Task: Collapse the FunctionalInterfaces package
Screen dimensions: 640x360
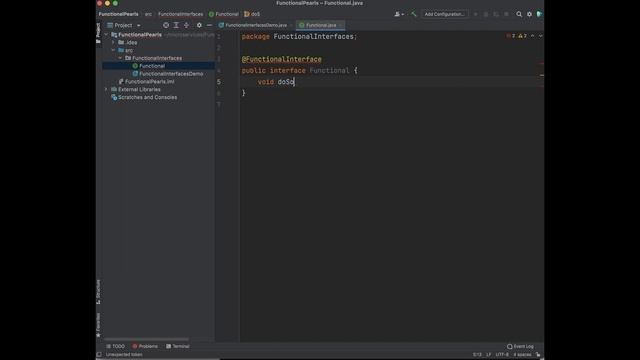Action: click(120, 58)
